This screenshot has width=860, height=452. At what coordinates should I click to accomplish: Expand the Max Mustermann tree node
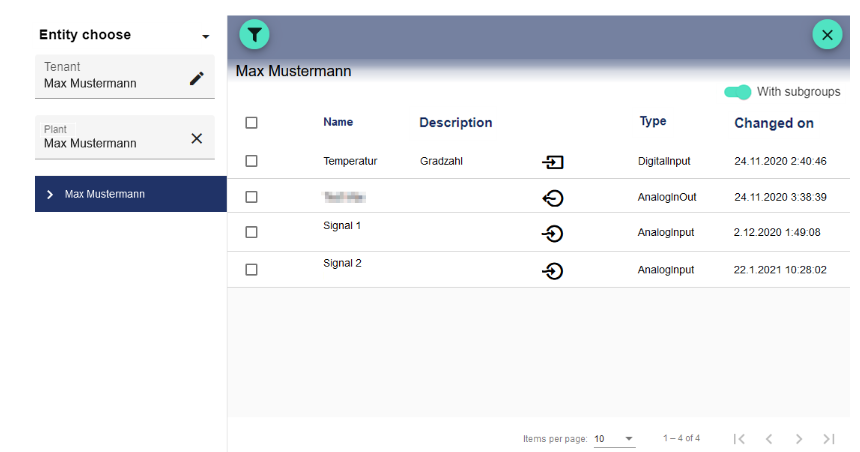click(x=50, y=194)
